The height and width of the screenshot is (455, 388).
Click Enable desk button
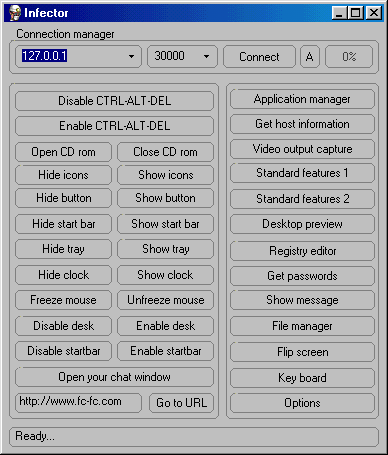pos(165,326)
